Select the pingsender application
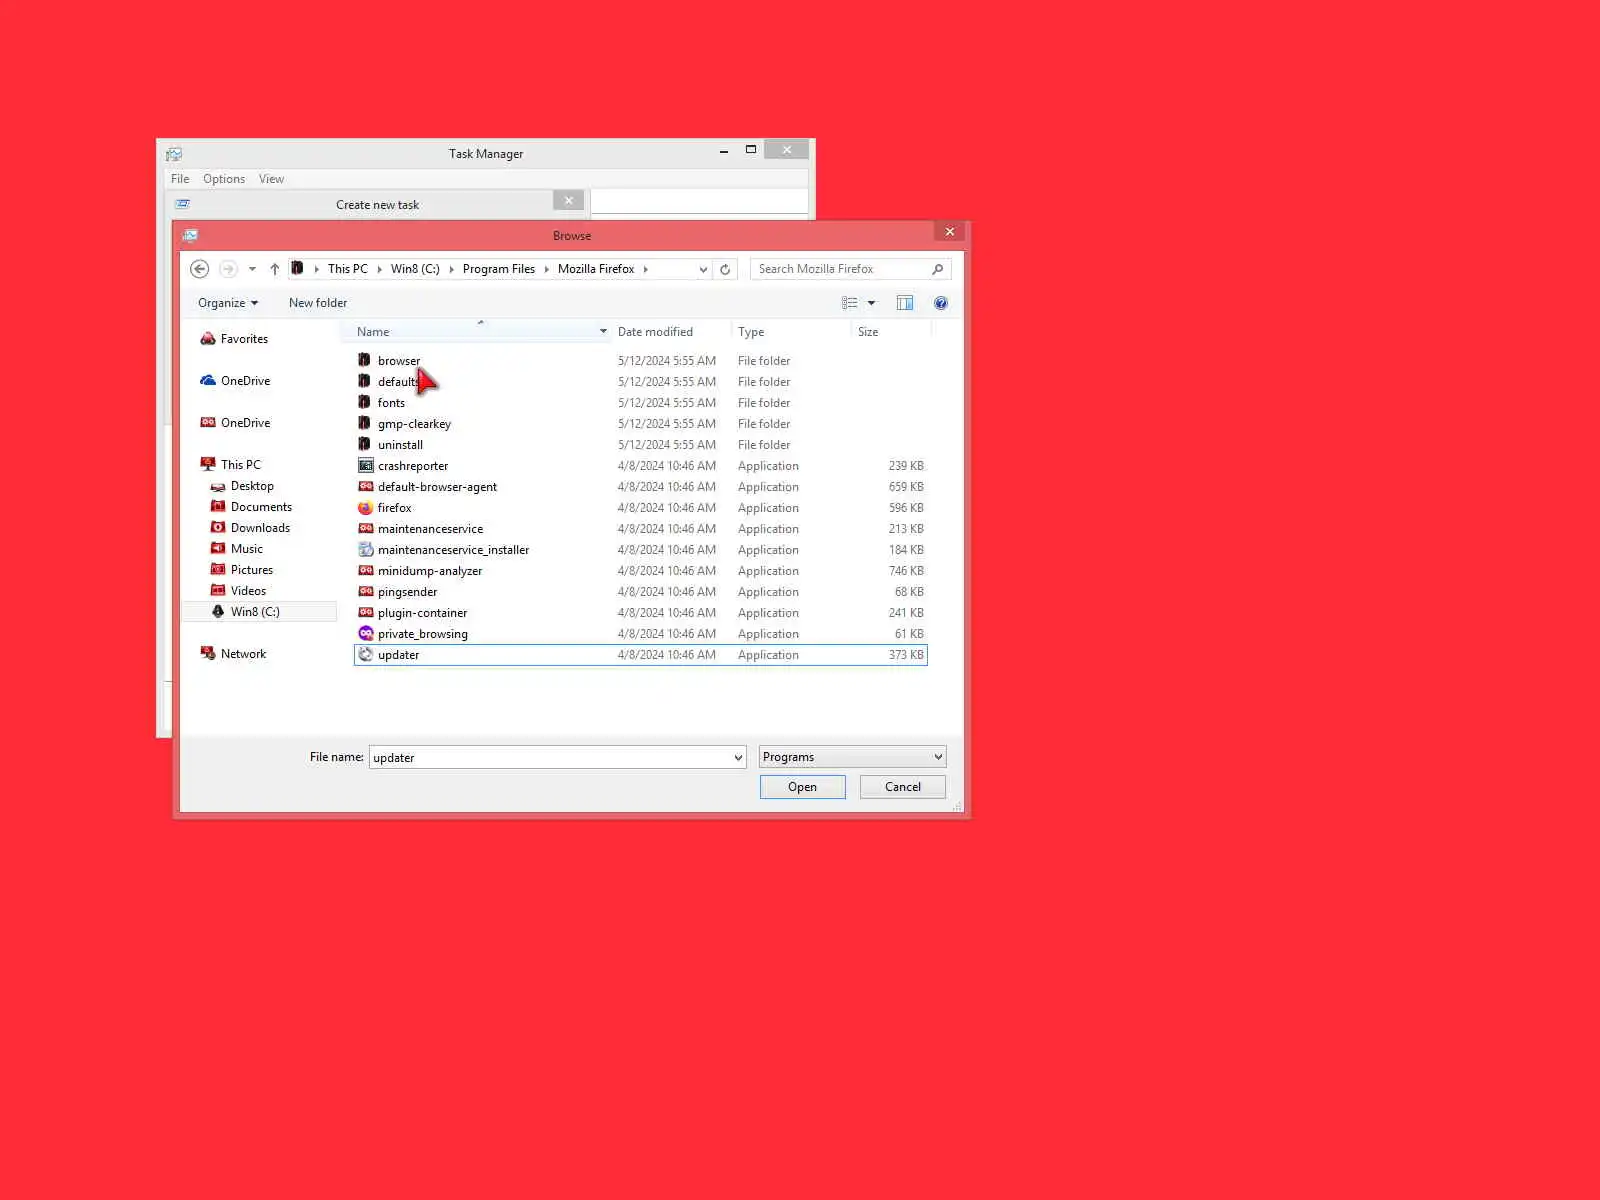This screenshot has height=1200, width=1600. point(407,592)
